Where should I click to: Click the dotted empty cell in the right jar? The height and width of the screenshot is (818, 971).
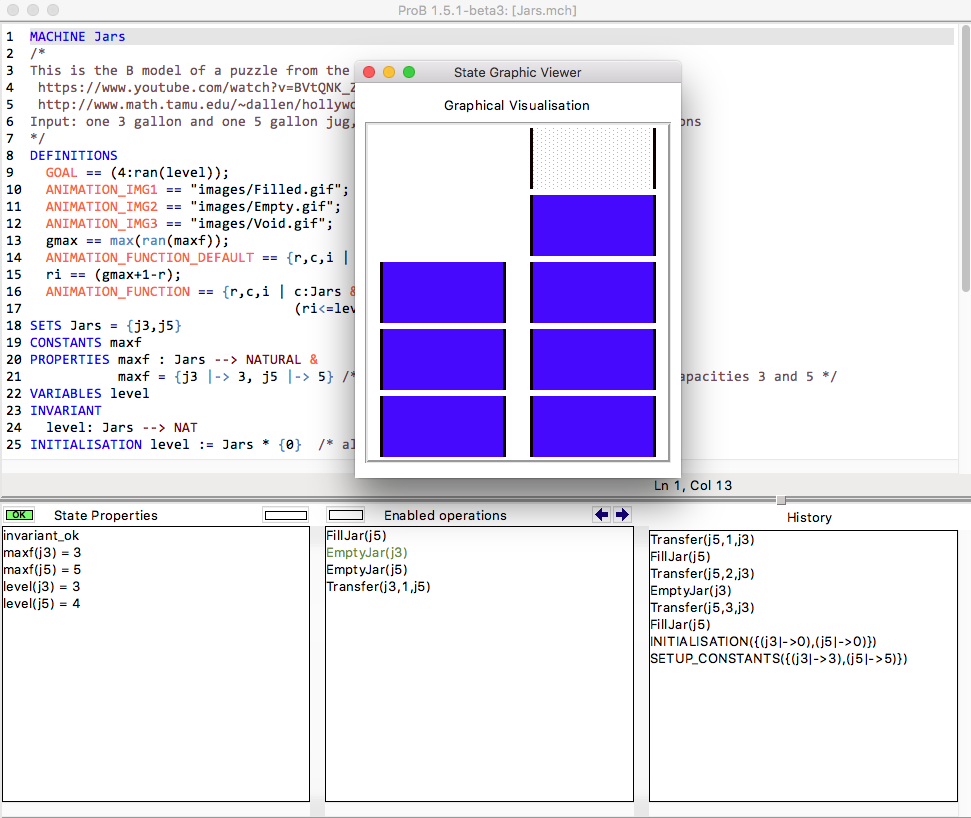[592, 158]
